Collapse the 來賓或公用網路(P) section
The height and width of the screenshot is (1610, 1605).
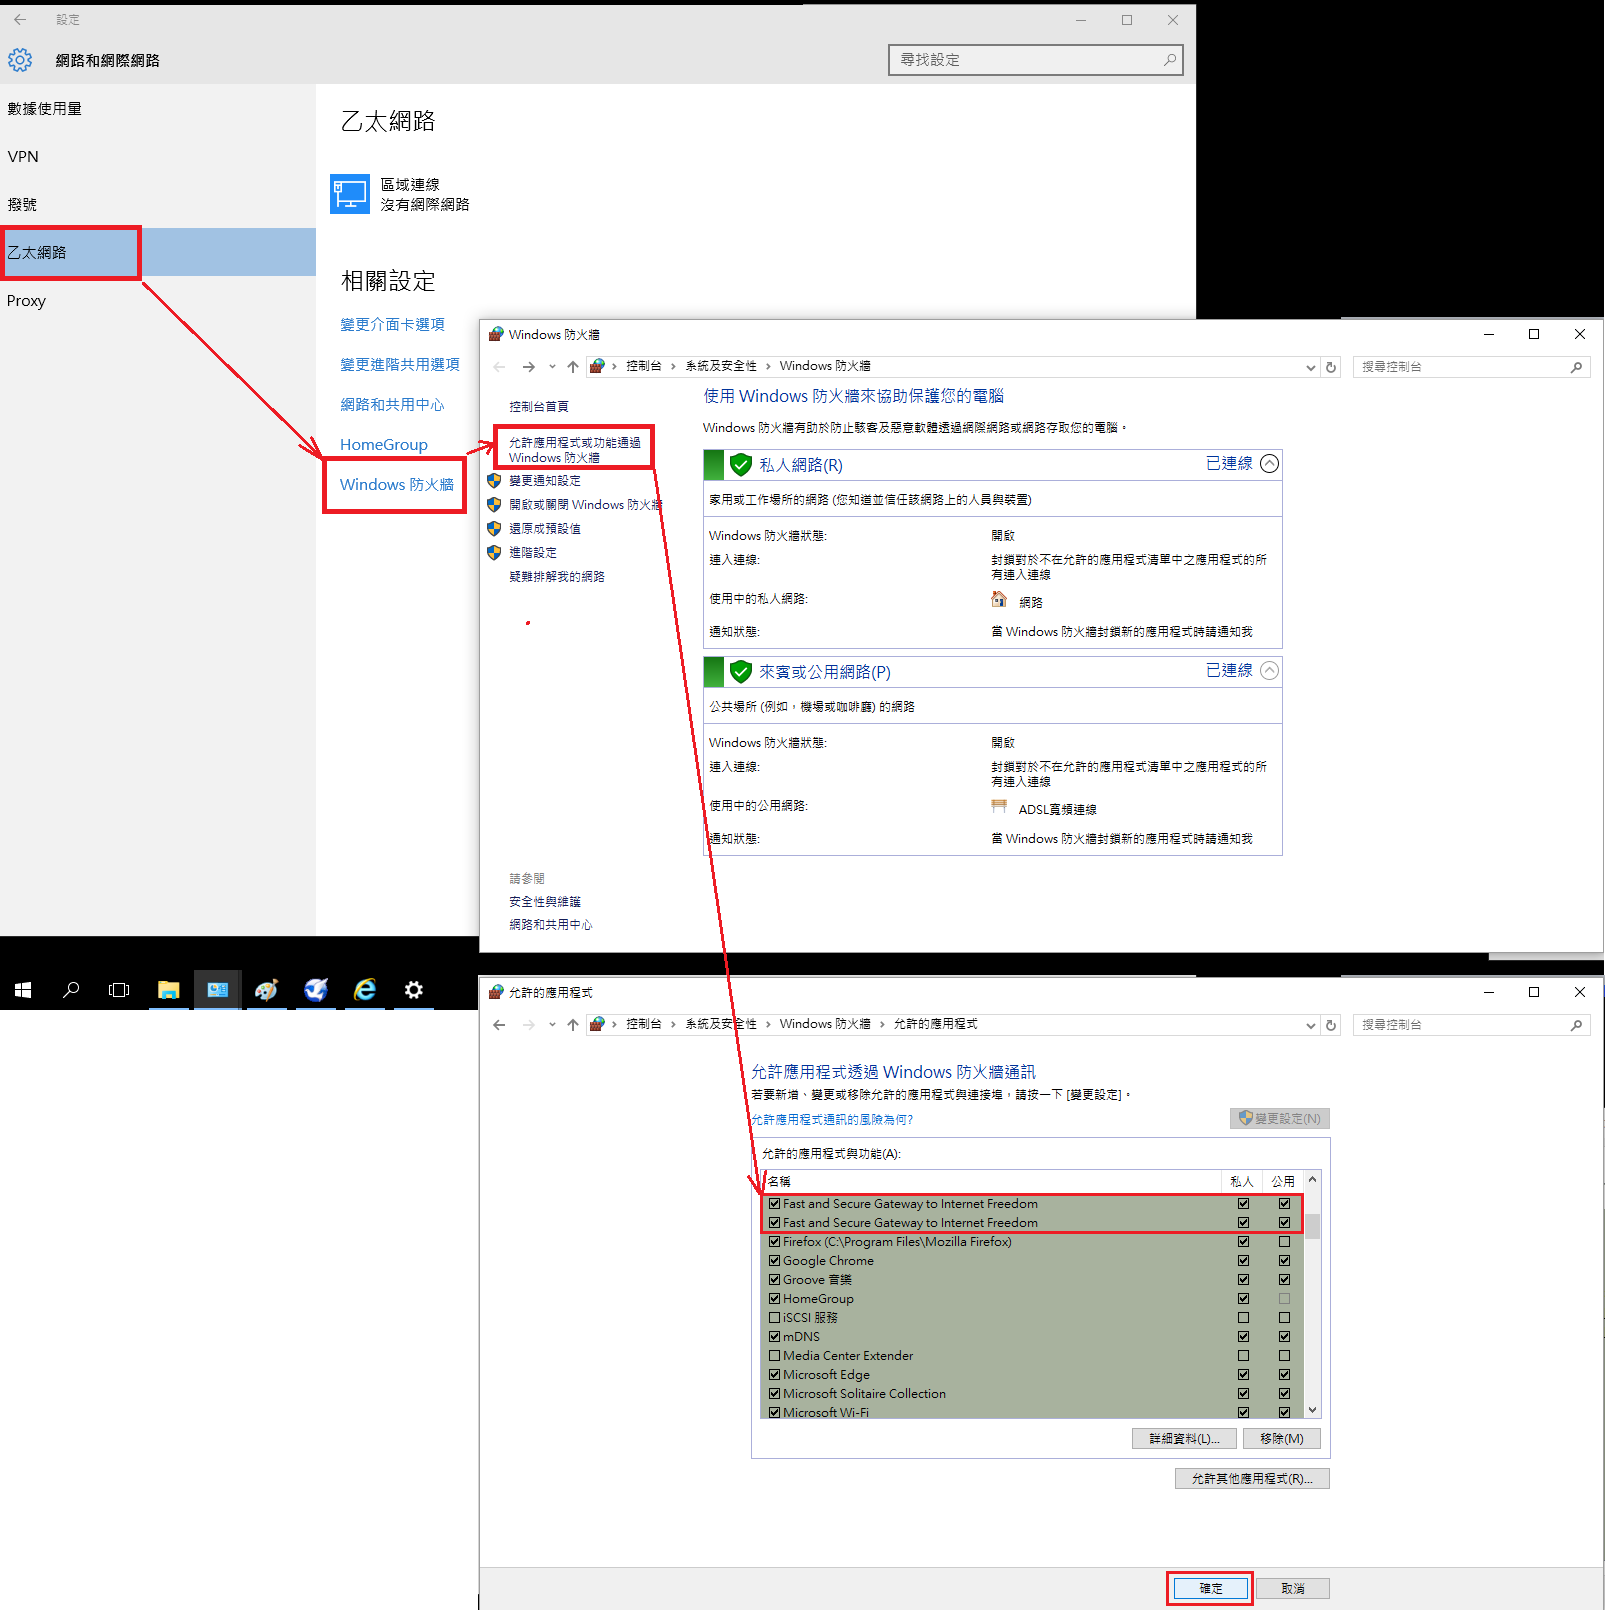click(1269, 671)
